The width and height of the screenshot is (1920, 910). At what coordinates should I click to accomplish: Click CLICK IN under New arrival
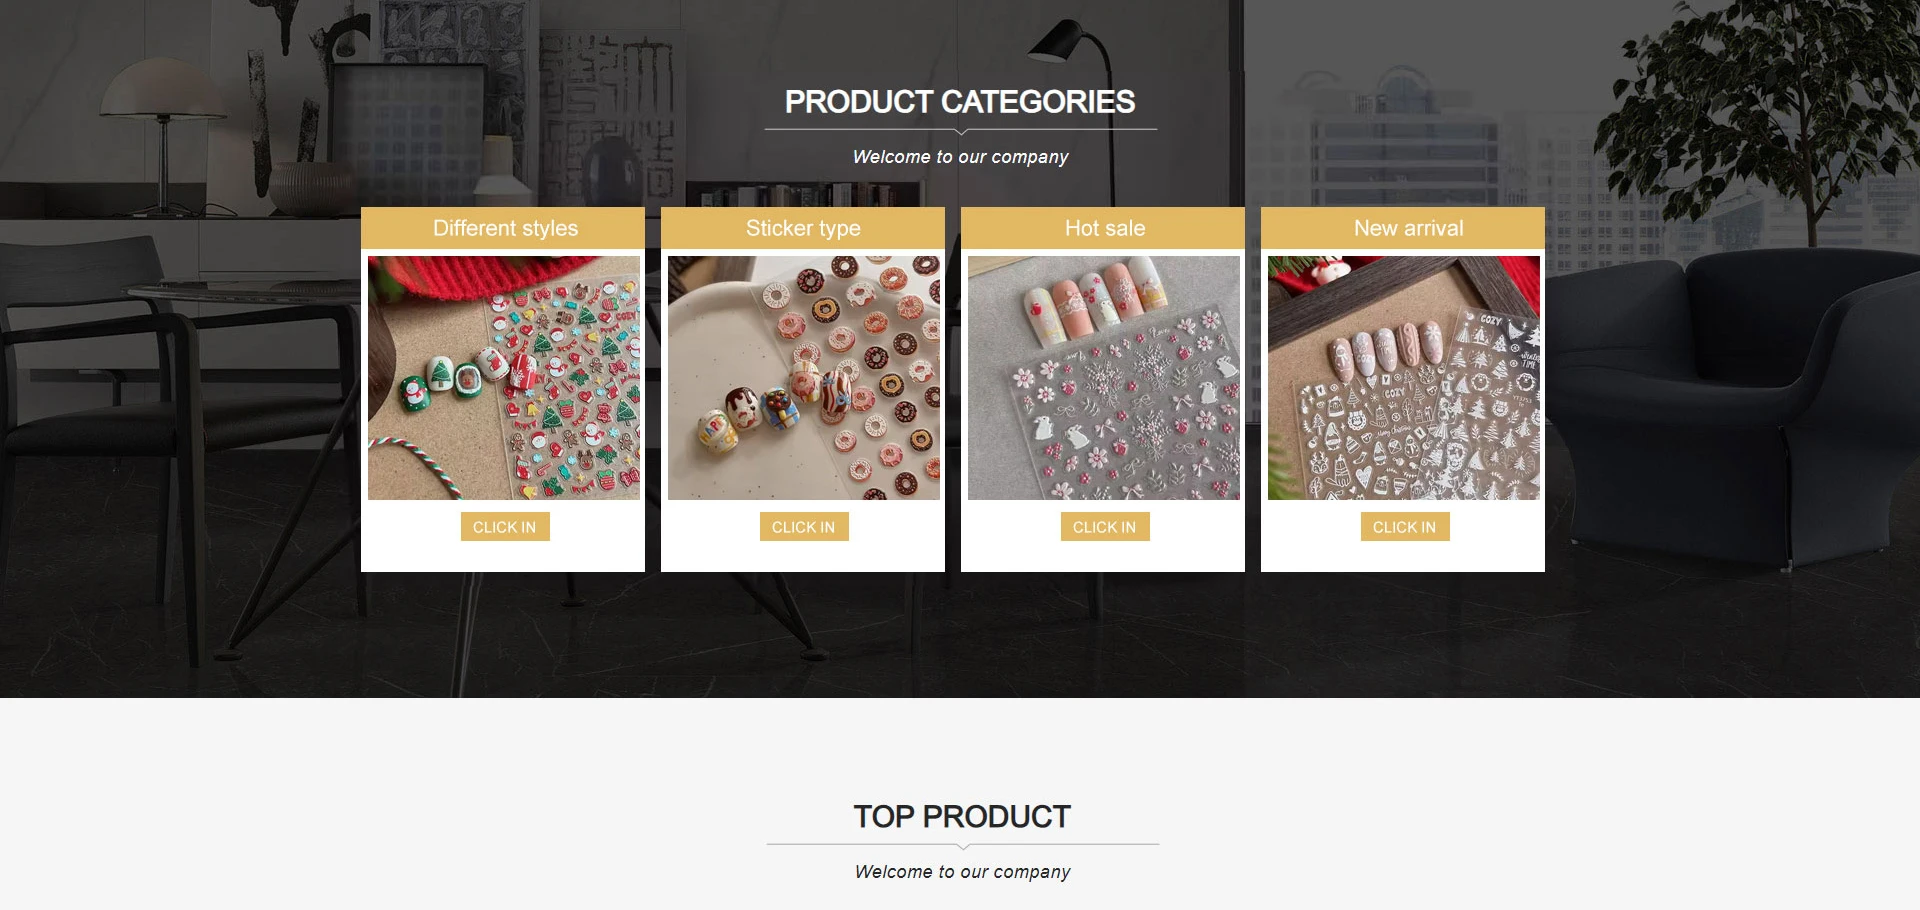click(x=1405, y=527)
